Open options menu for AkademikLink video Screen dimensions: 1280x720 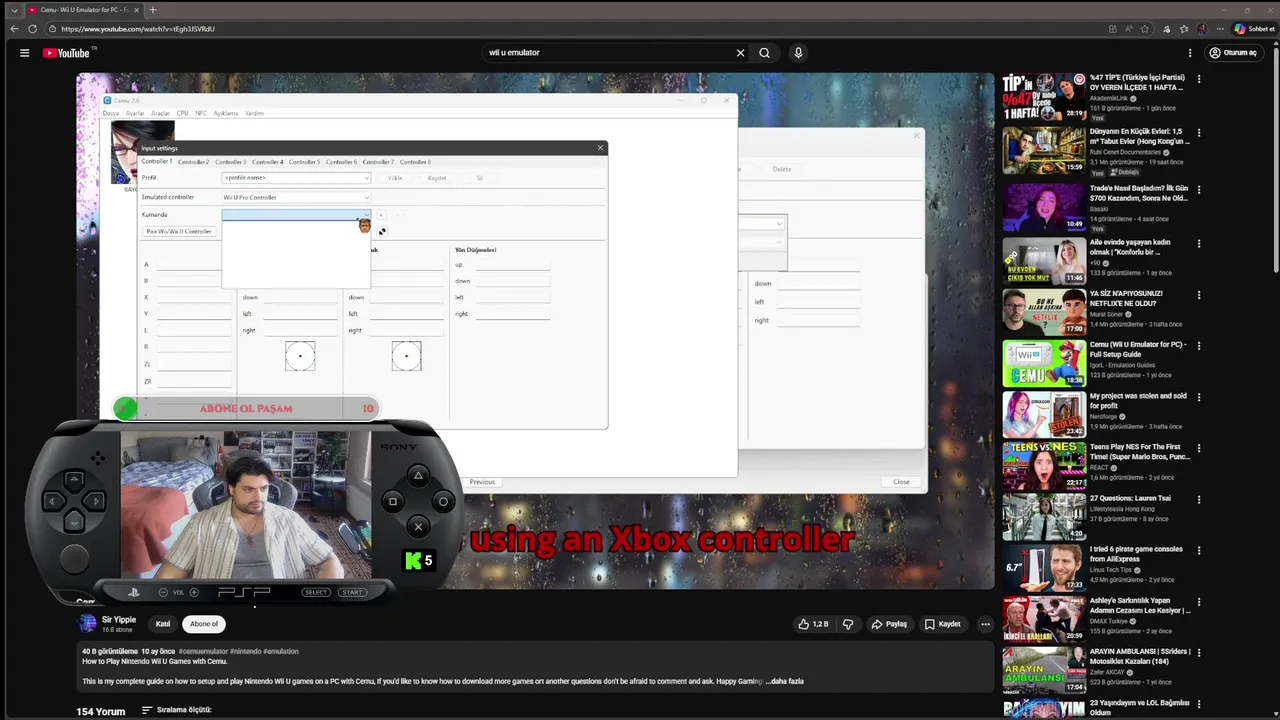point(1199,78)
